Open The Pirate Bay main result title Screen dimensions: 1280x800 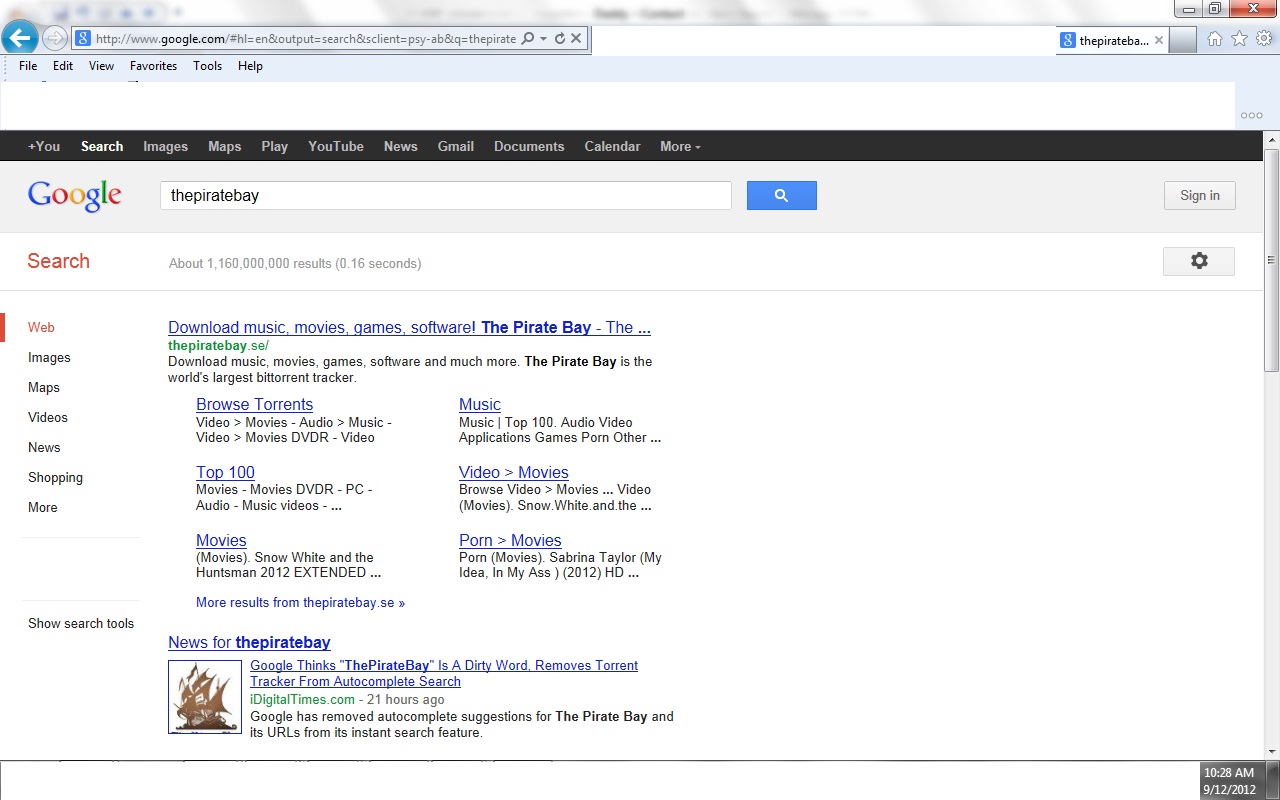tap(409, 327)
